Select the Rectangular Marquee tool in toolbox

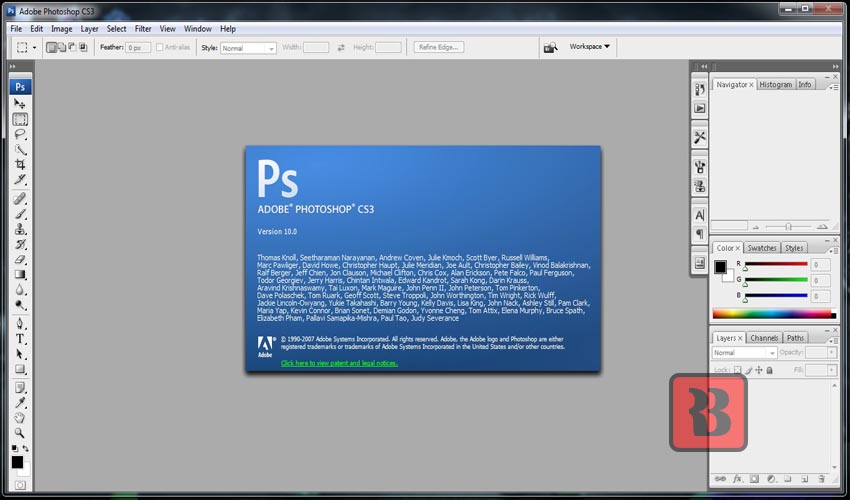click(20, 119)
